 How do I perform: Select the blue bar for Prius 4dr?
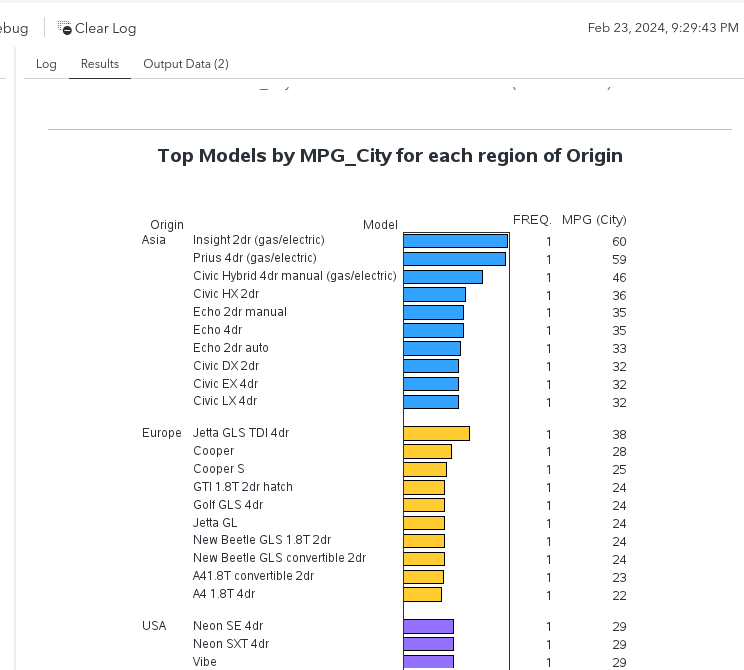454,259
